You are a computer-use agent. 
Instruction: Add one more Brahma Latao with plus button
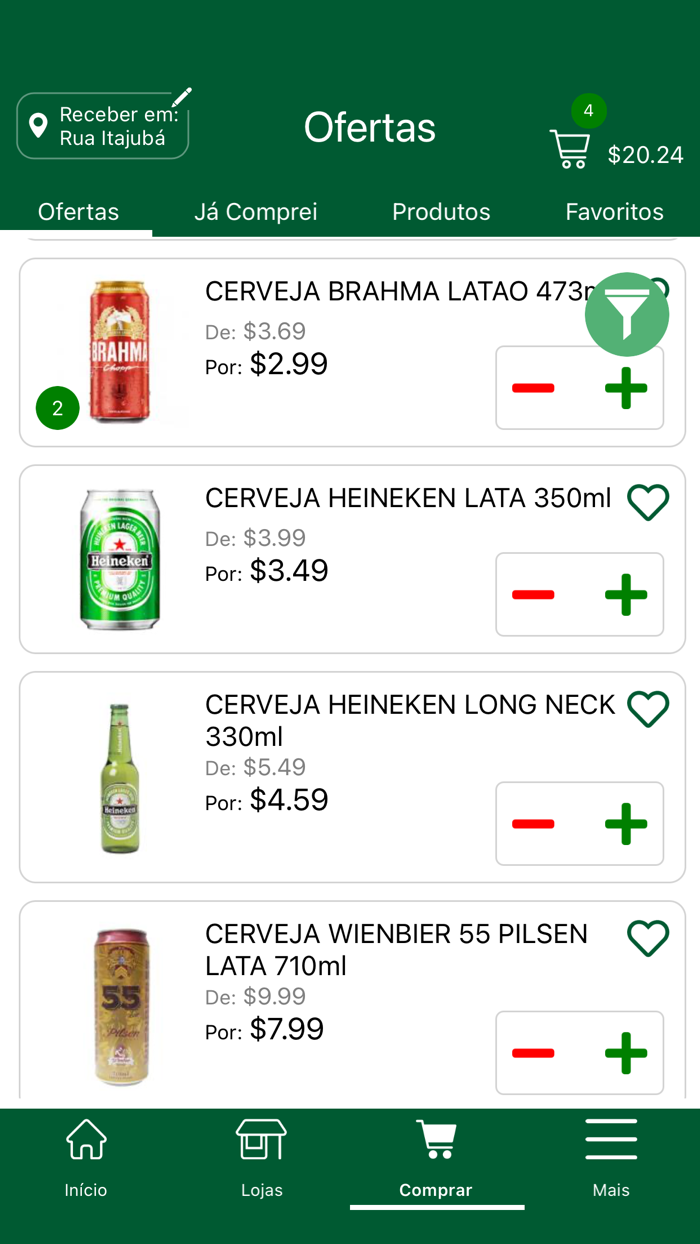coord(626,387)
